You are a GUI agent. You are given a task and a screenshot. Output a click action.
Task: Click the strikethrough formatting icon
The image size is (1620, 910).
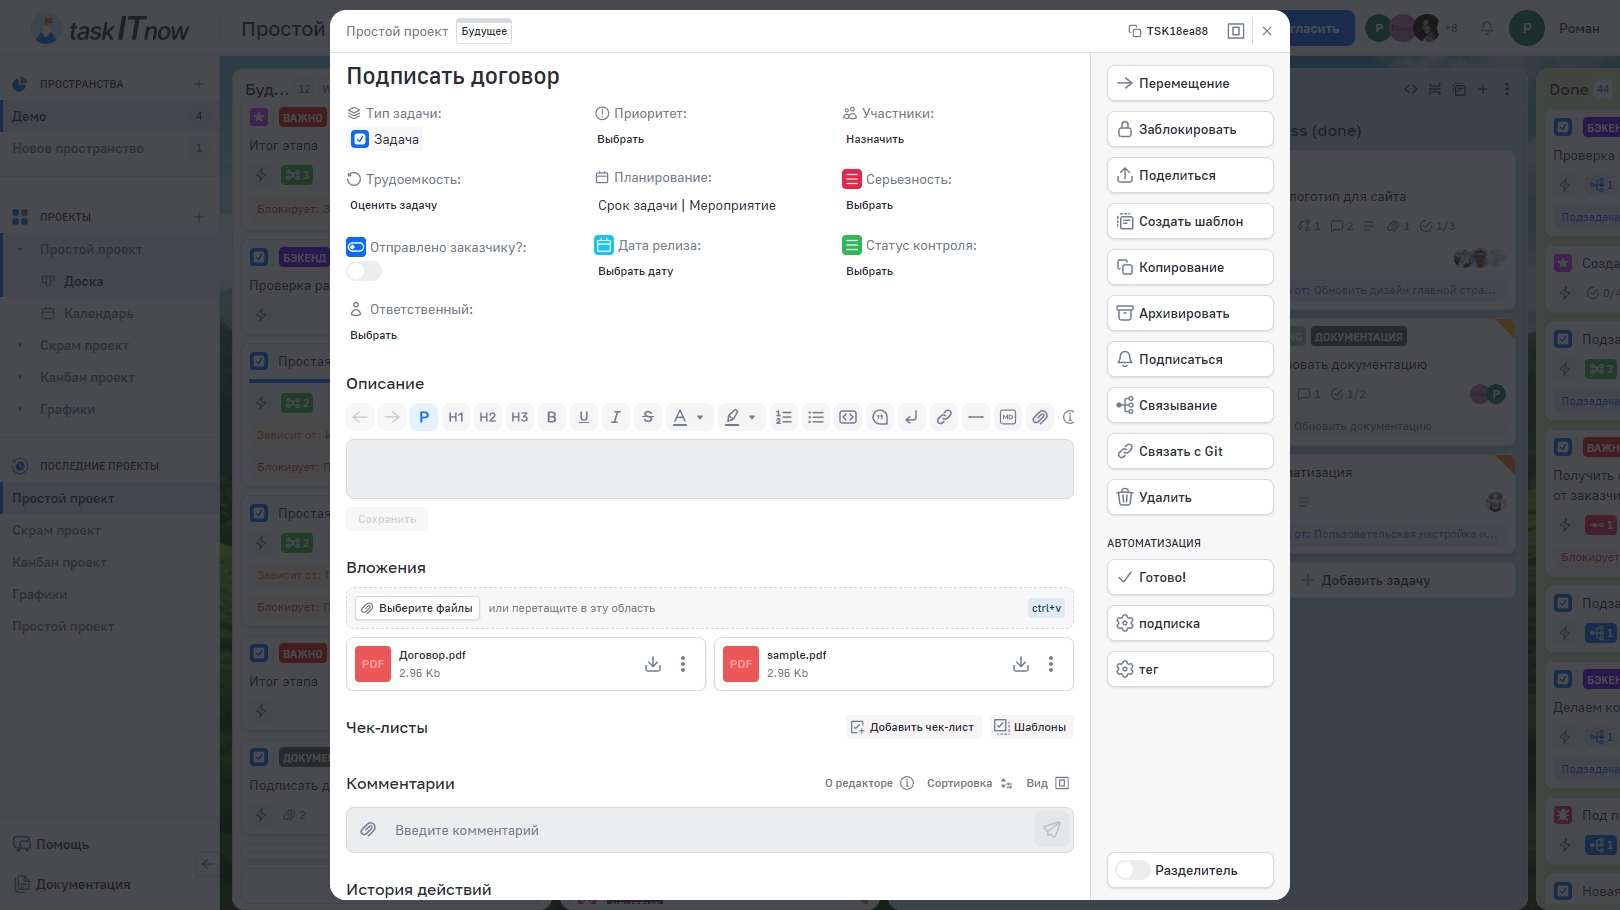click(x=648, y=417)
